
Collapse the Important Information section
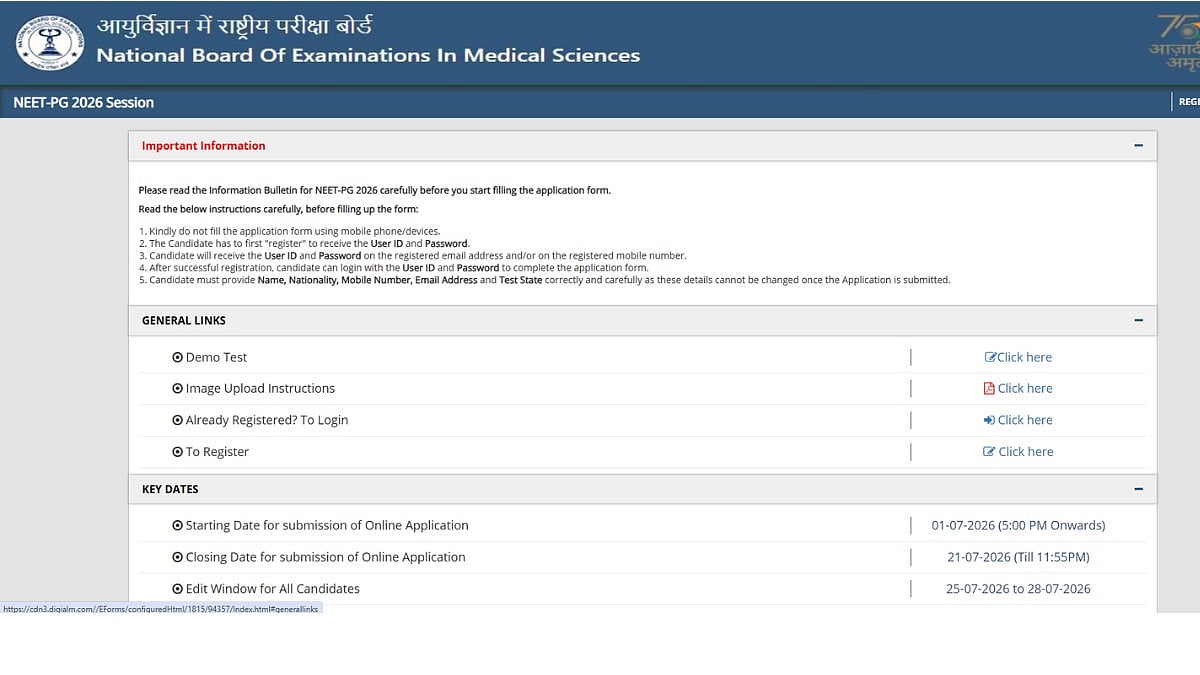coord(1138,146)
